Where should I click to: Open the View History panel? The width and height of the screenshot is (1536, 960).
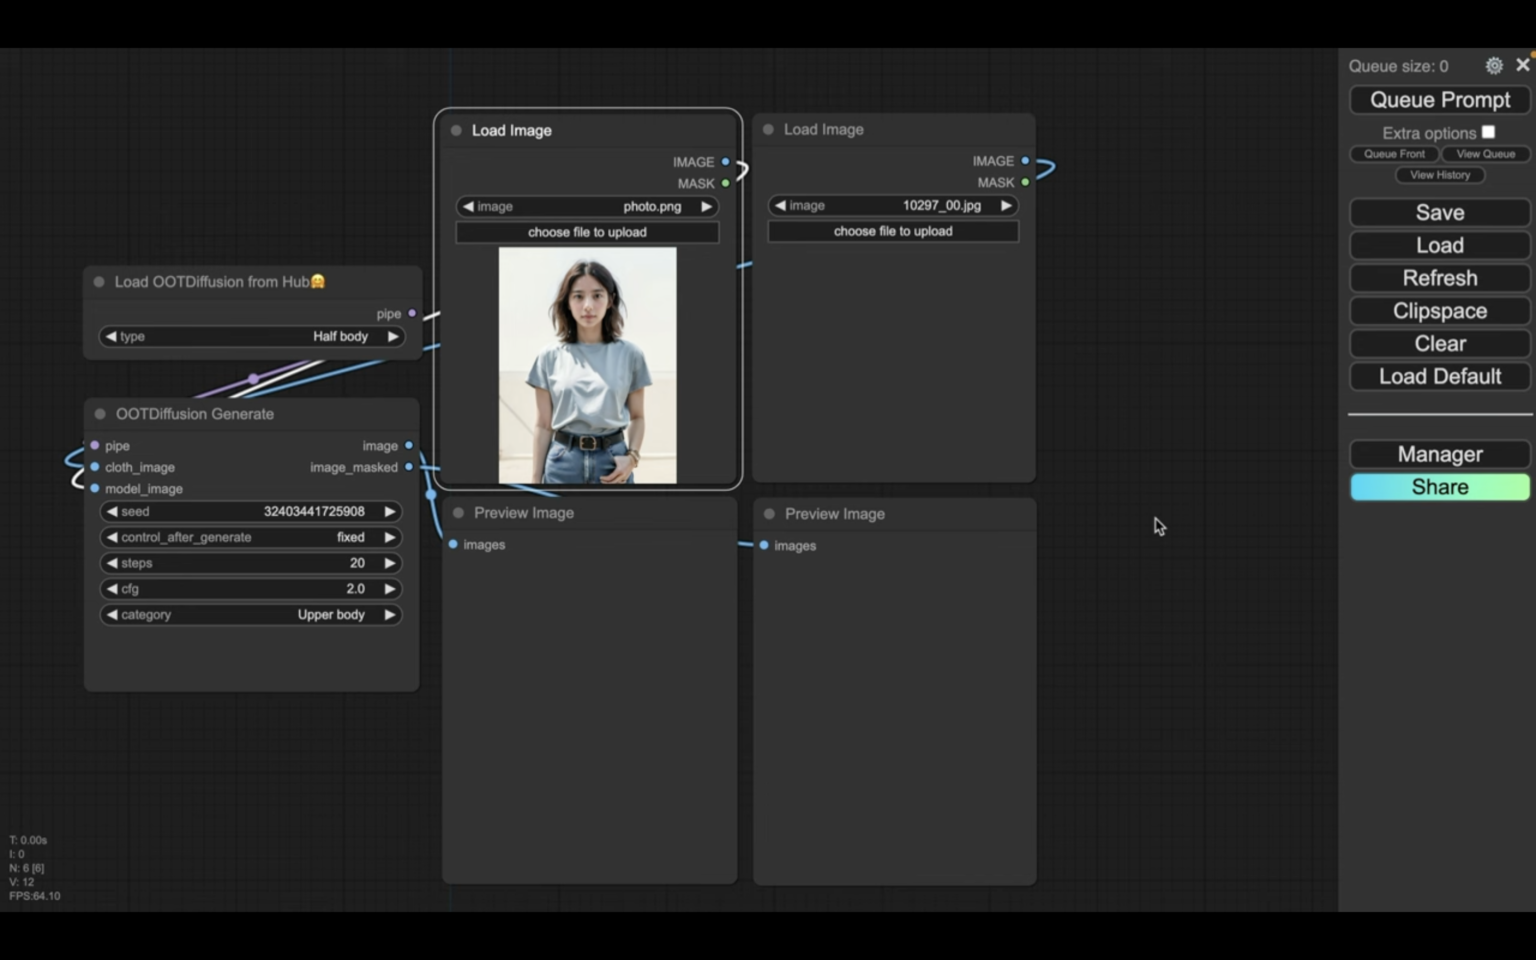[1439, 175]
